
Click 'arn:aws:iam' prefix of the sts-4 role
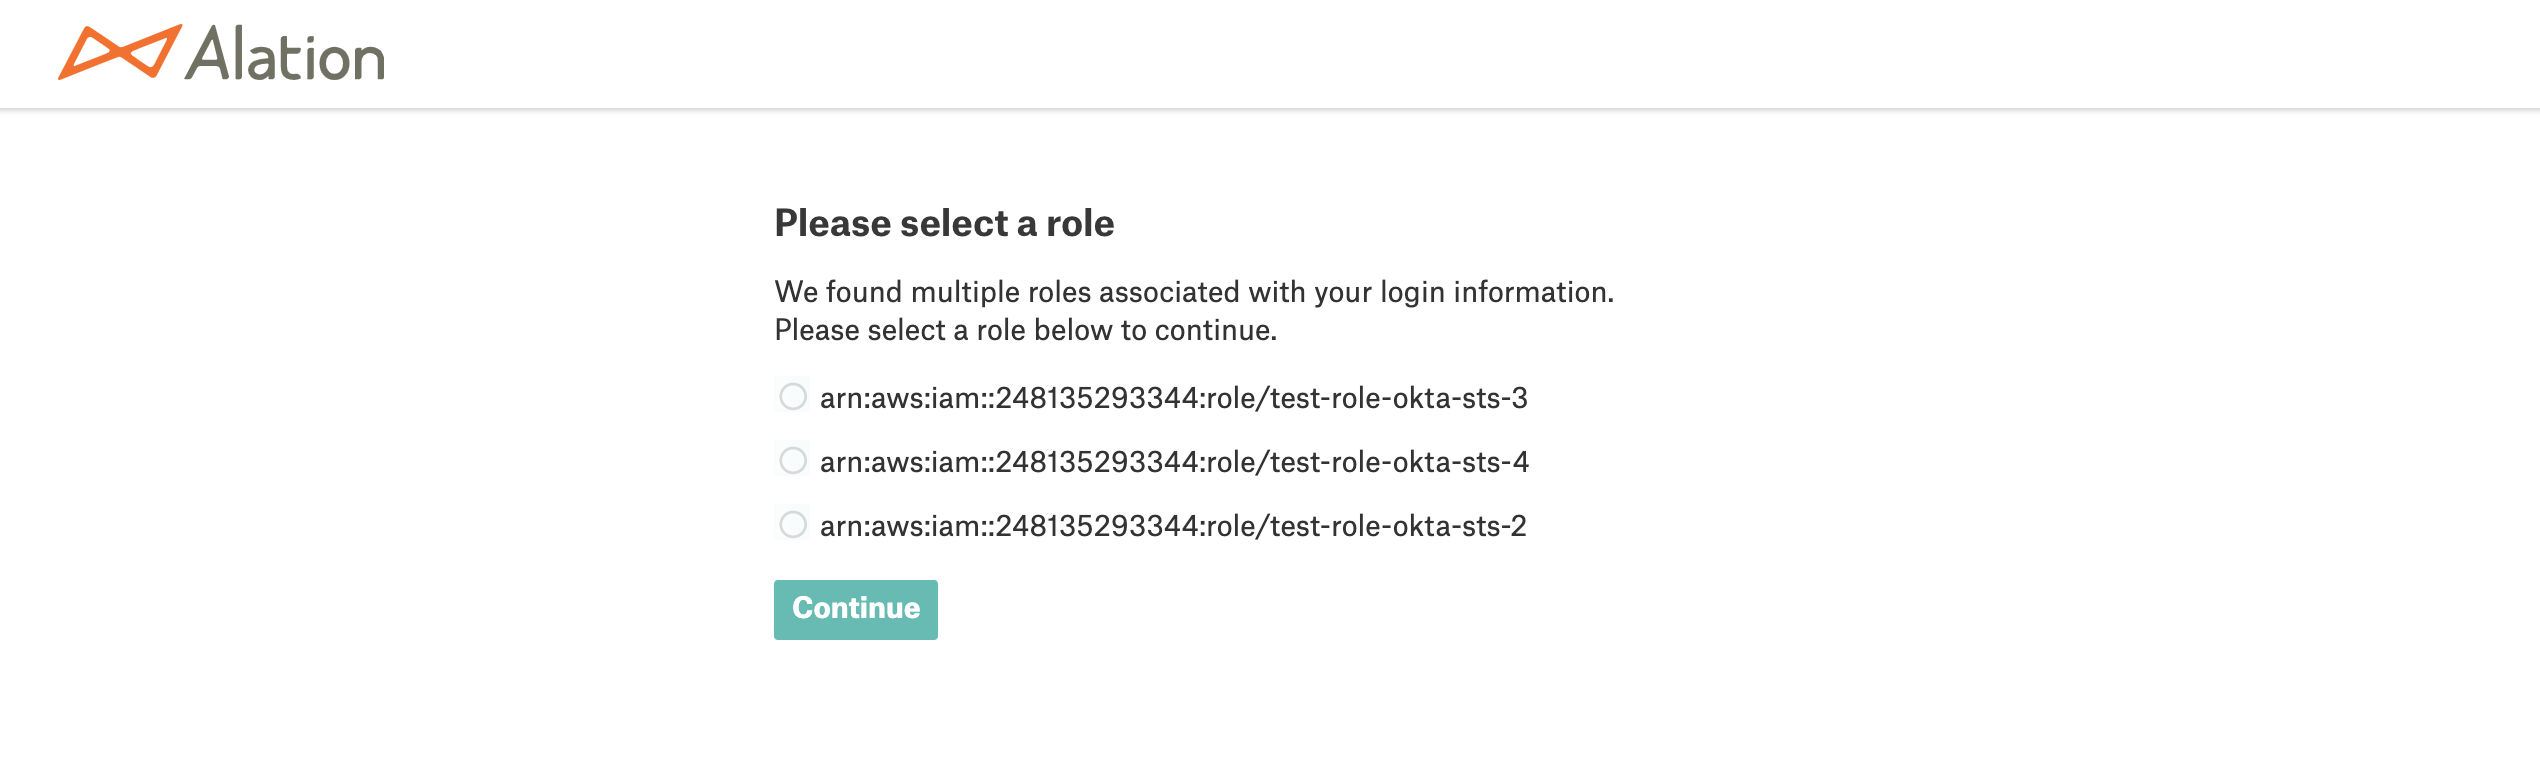(900, 462)
